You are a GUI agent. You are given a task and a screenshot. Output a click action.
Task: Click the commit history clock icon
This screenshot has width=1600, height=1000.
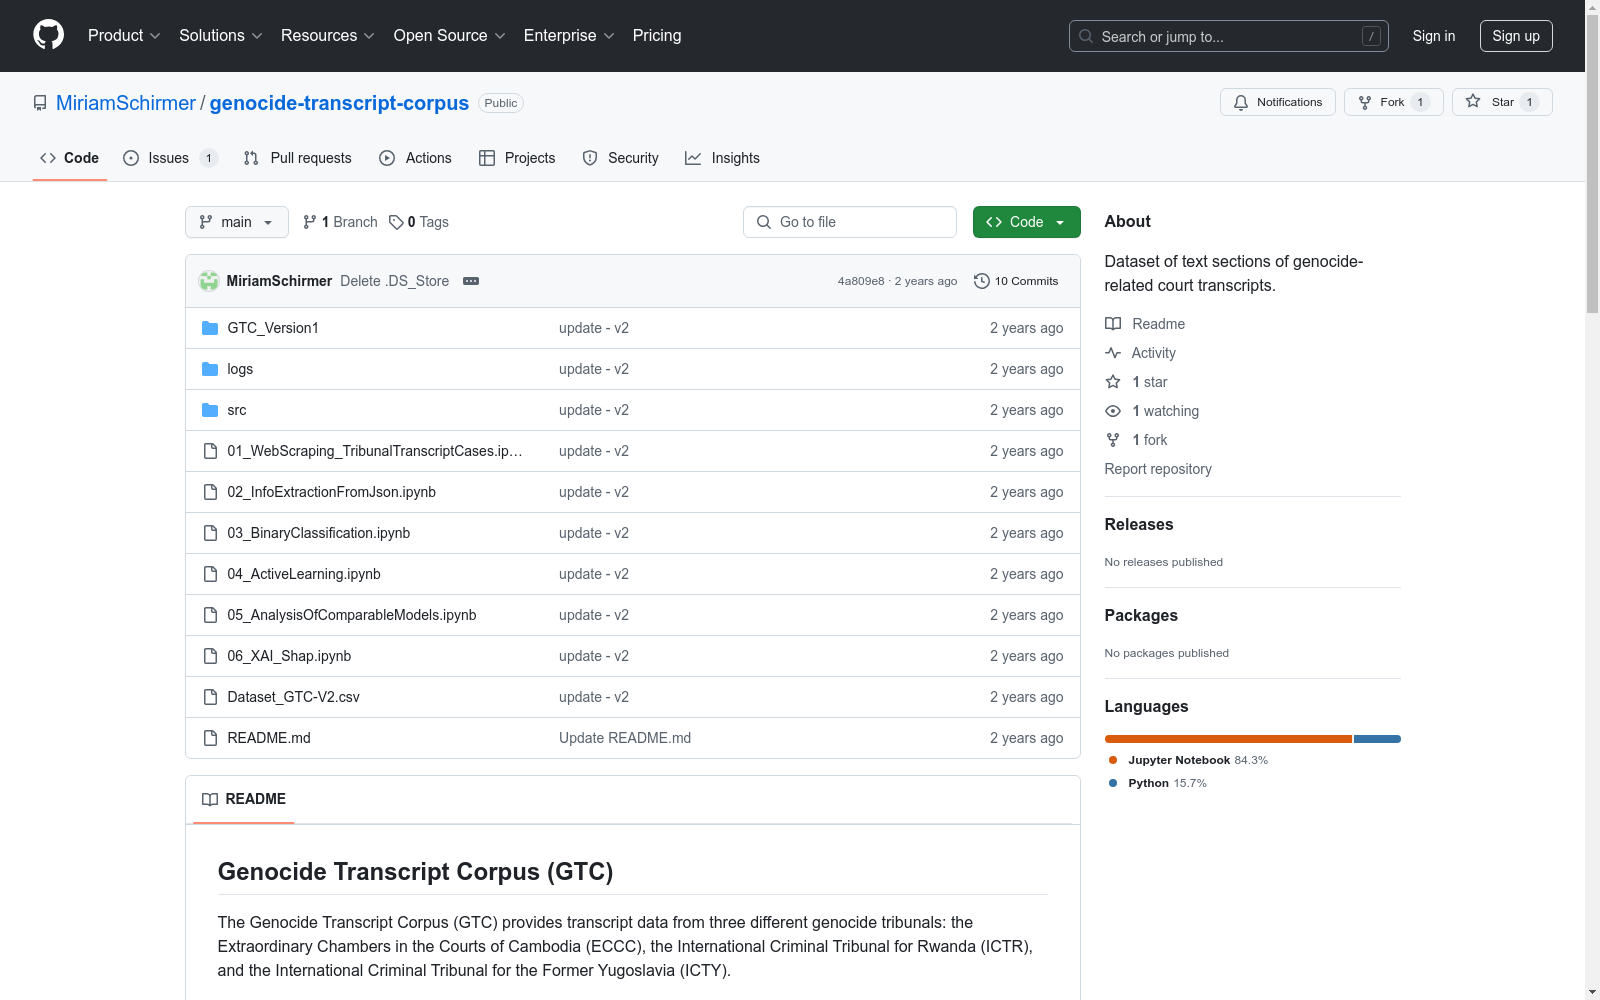pyautogui.click(x=982, y=281)
